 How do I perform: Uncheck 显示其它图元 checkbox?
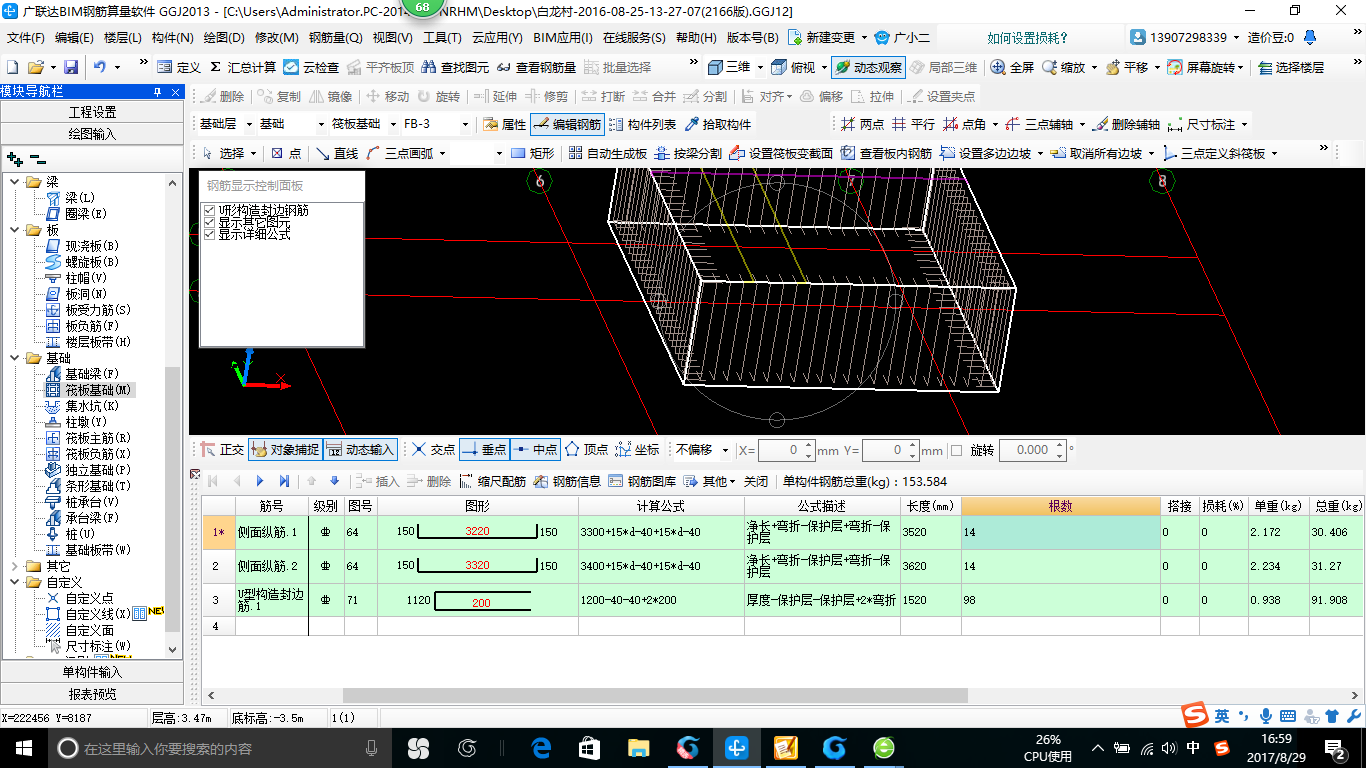tap(209, 223)
